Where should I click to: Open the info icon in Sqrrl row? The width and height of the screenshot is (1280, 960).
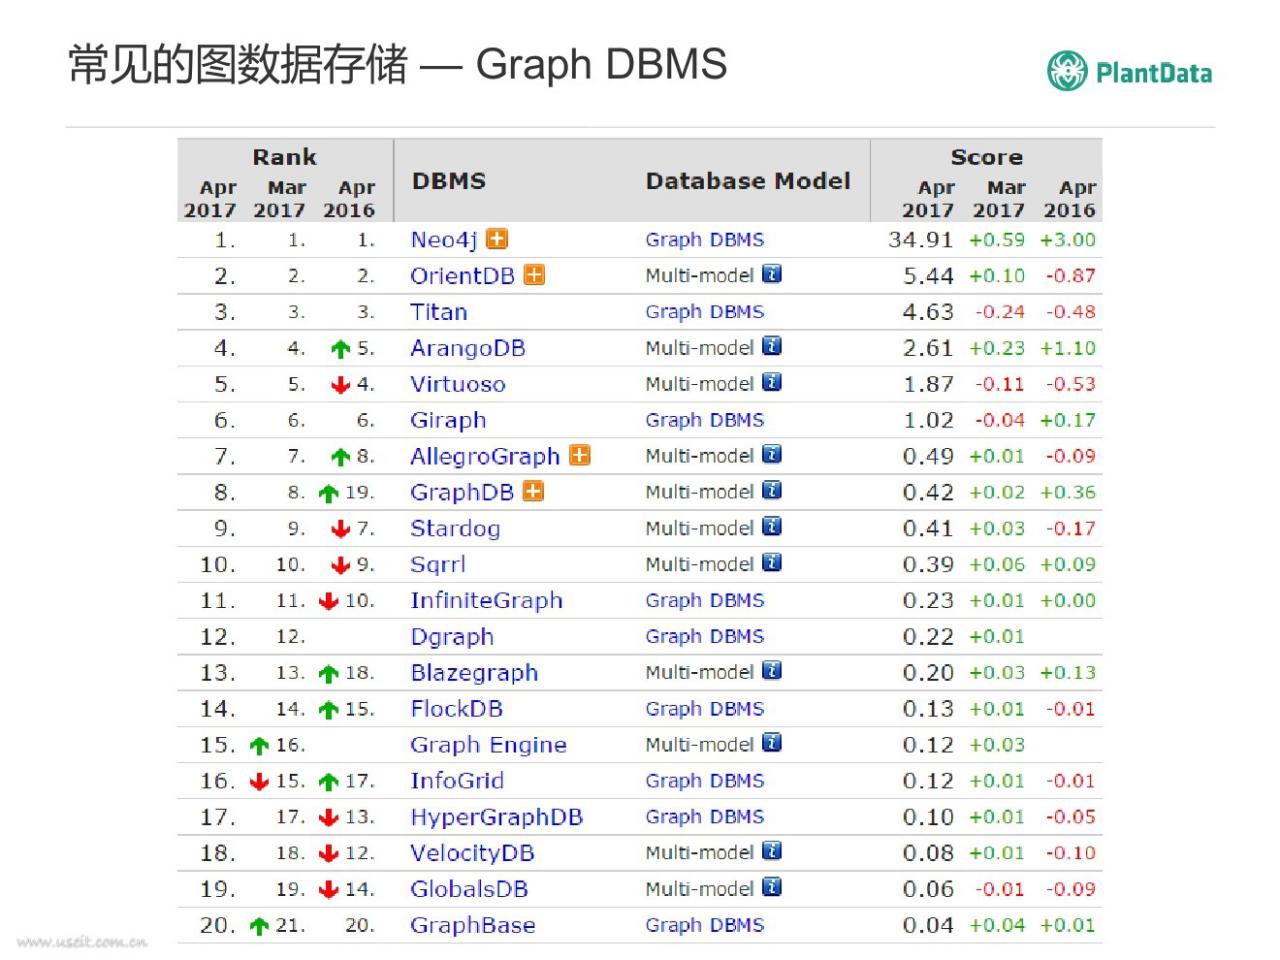click(x=772, y=562)
